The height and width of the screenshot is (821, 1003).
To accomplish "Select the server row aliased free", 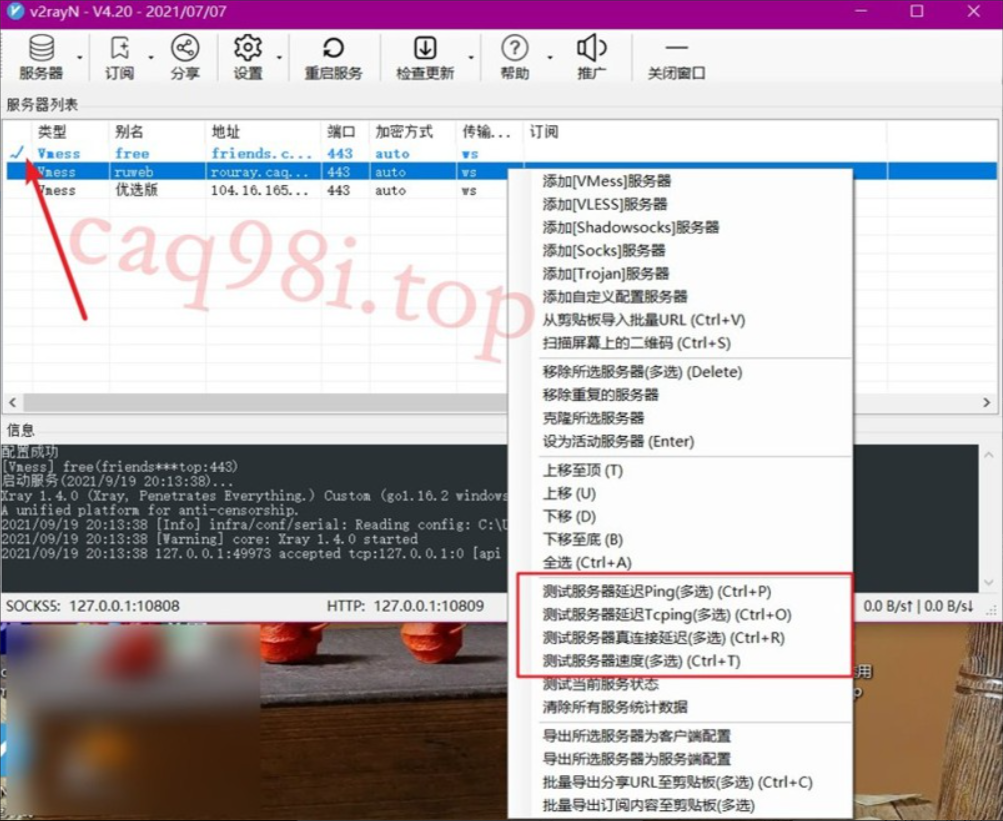I will coord(501,154).
